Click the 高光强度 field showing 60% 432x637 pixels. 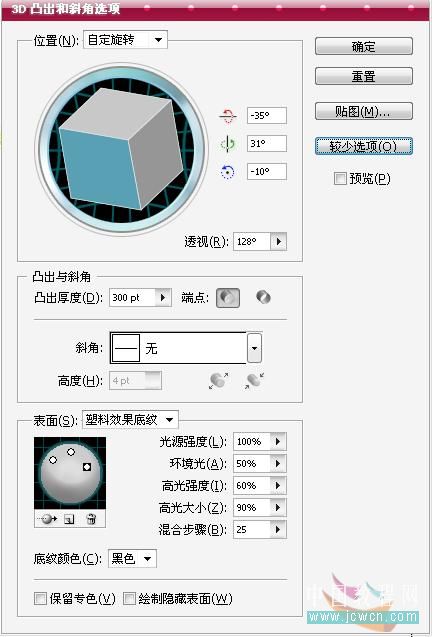pyautogui.click(x=252, y=485)
